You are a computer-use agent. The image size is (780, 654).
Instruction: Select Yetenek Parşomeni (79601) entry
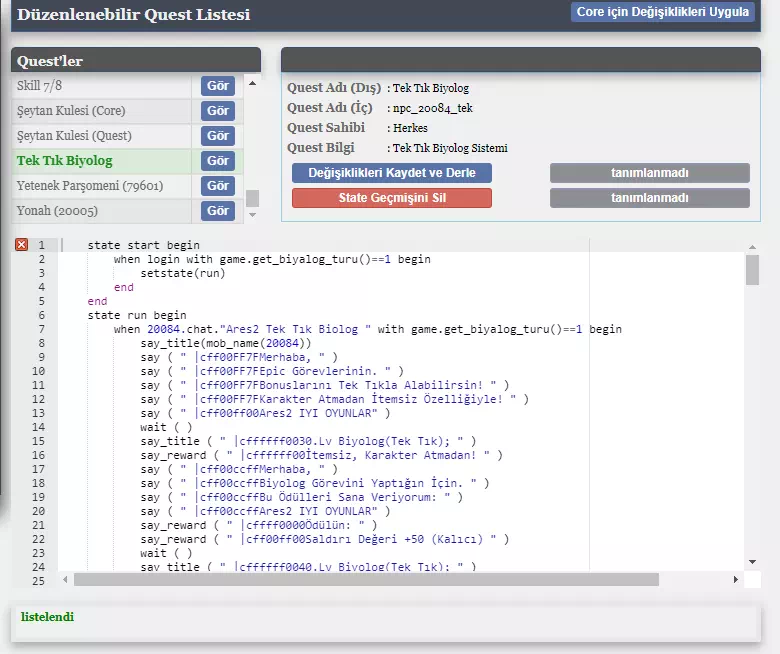pos(101,186)
